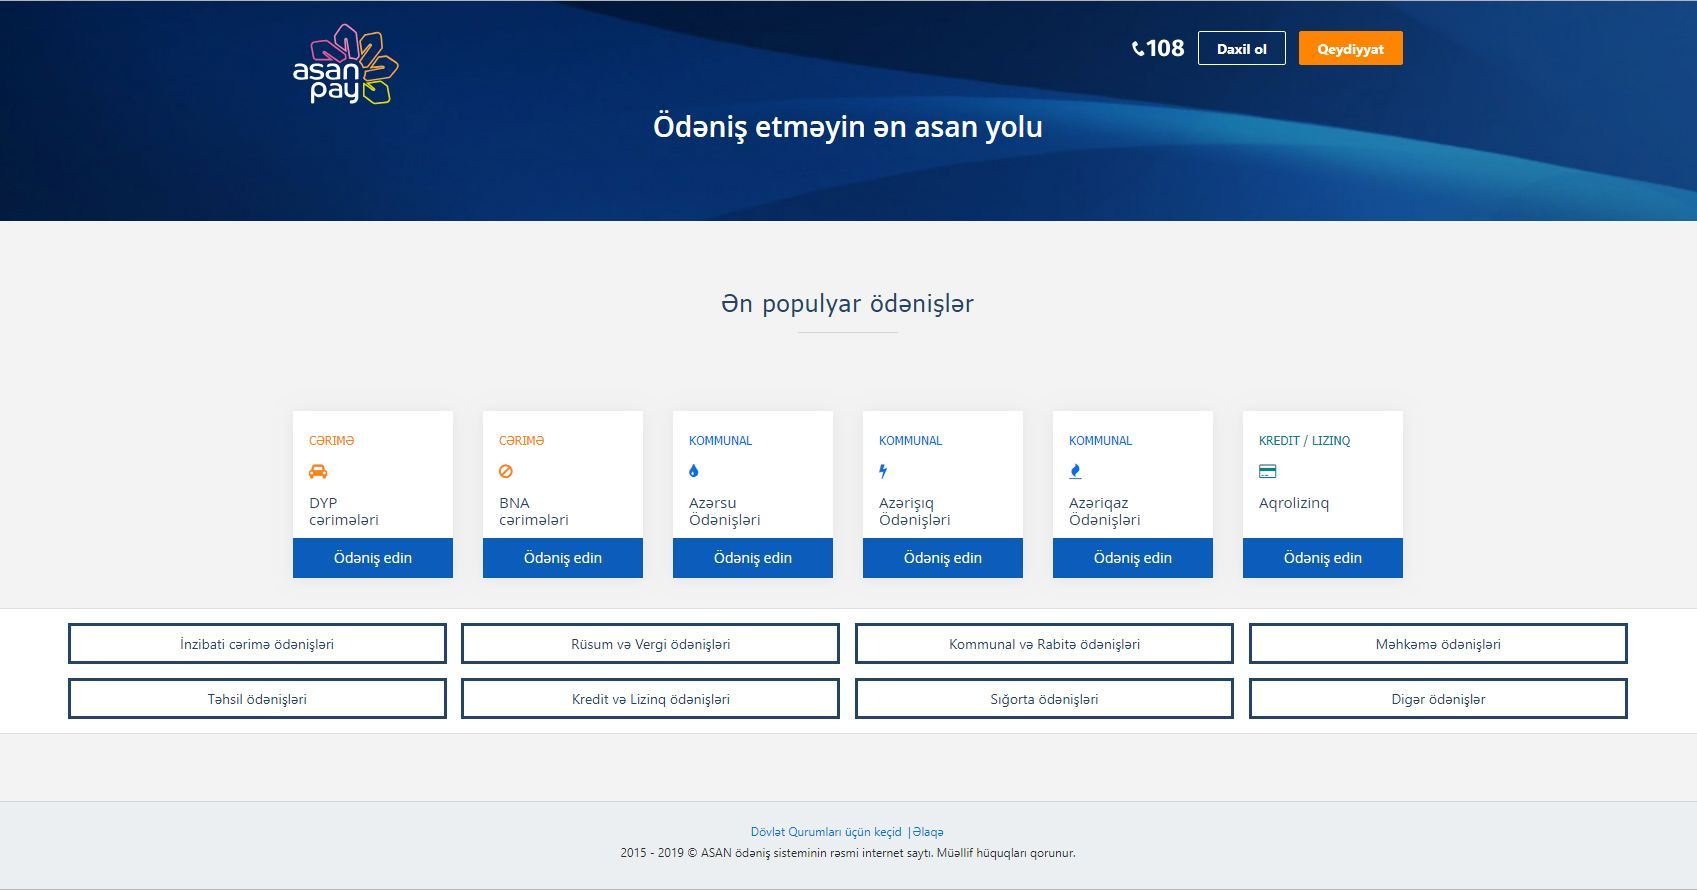Image resolution: width=1697 pixels, height=890 pixels.
Task: Pay DYP cərimələri via Ödəniş edin
Action: pyautogui.click(x=373, y=558)
